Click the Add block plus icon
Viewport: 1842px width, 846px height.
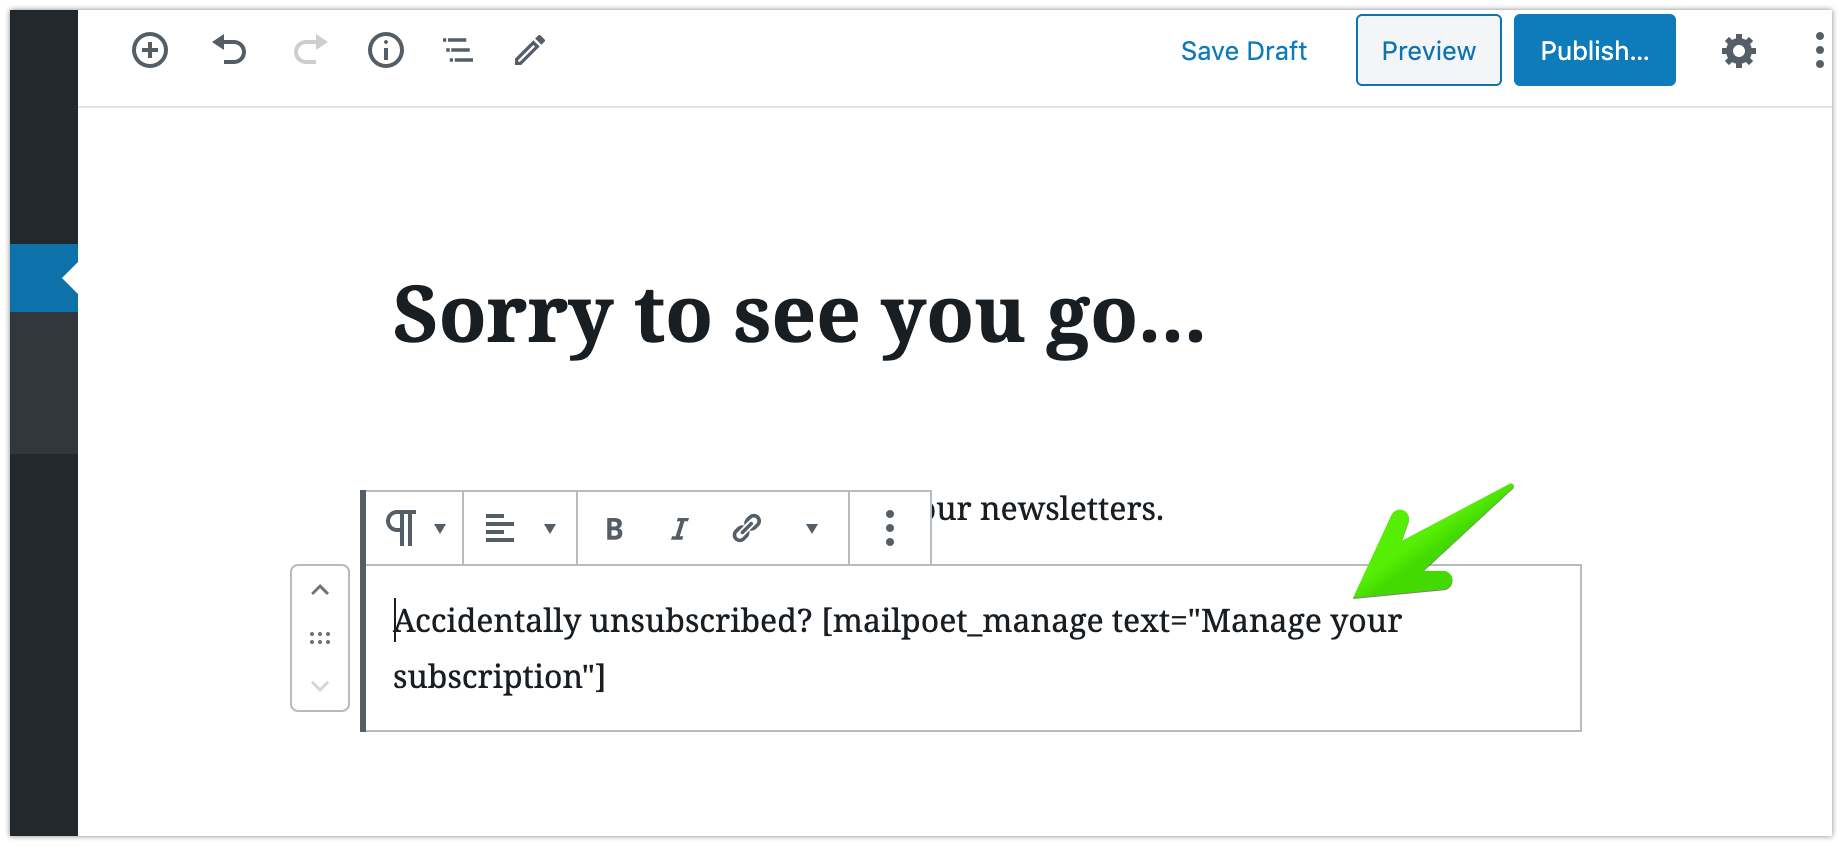coord(150,50)
